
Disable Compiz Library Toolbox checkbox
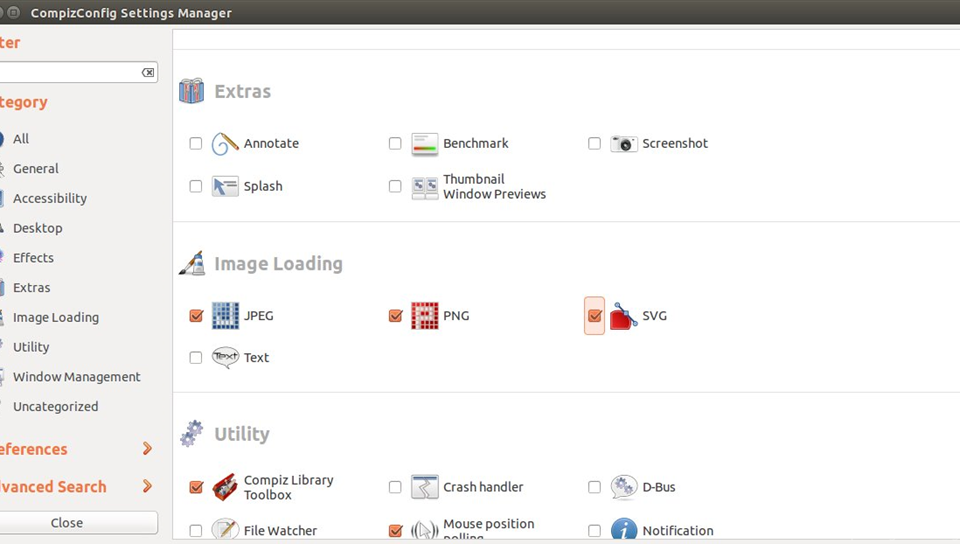click(x=196, y=487)
